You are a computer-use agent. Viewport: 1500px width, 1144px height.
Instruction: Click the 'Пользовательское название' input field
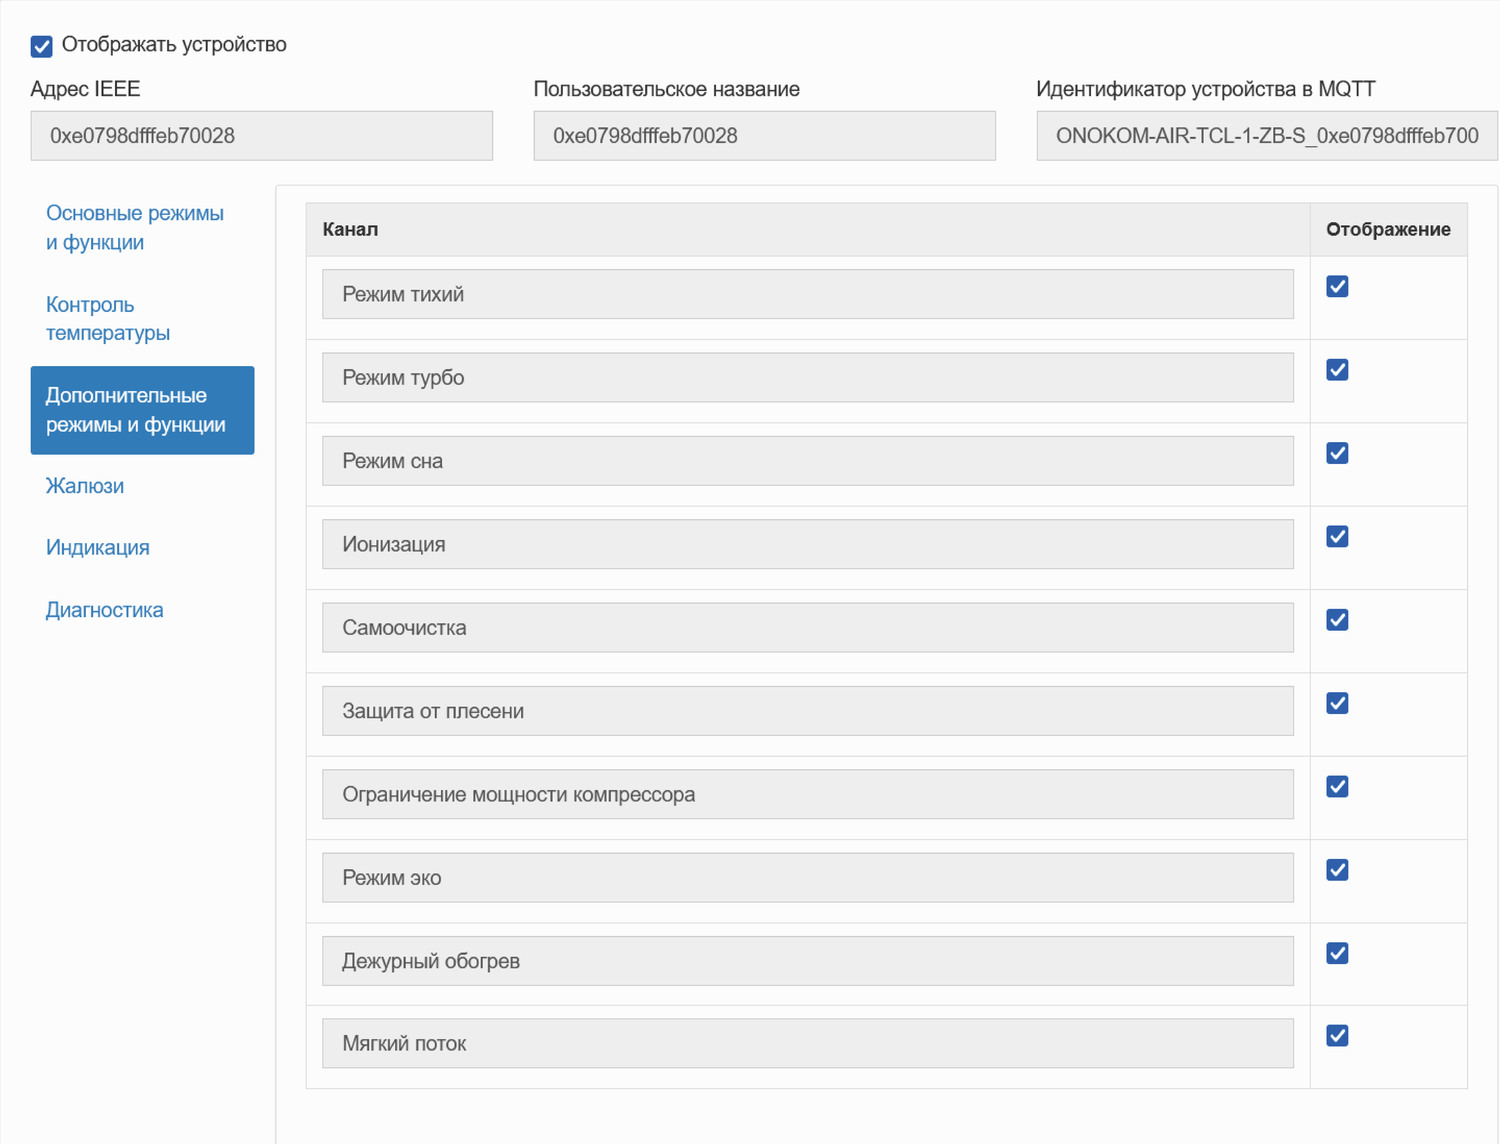(x=764, y=136)
